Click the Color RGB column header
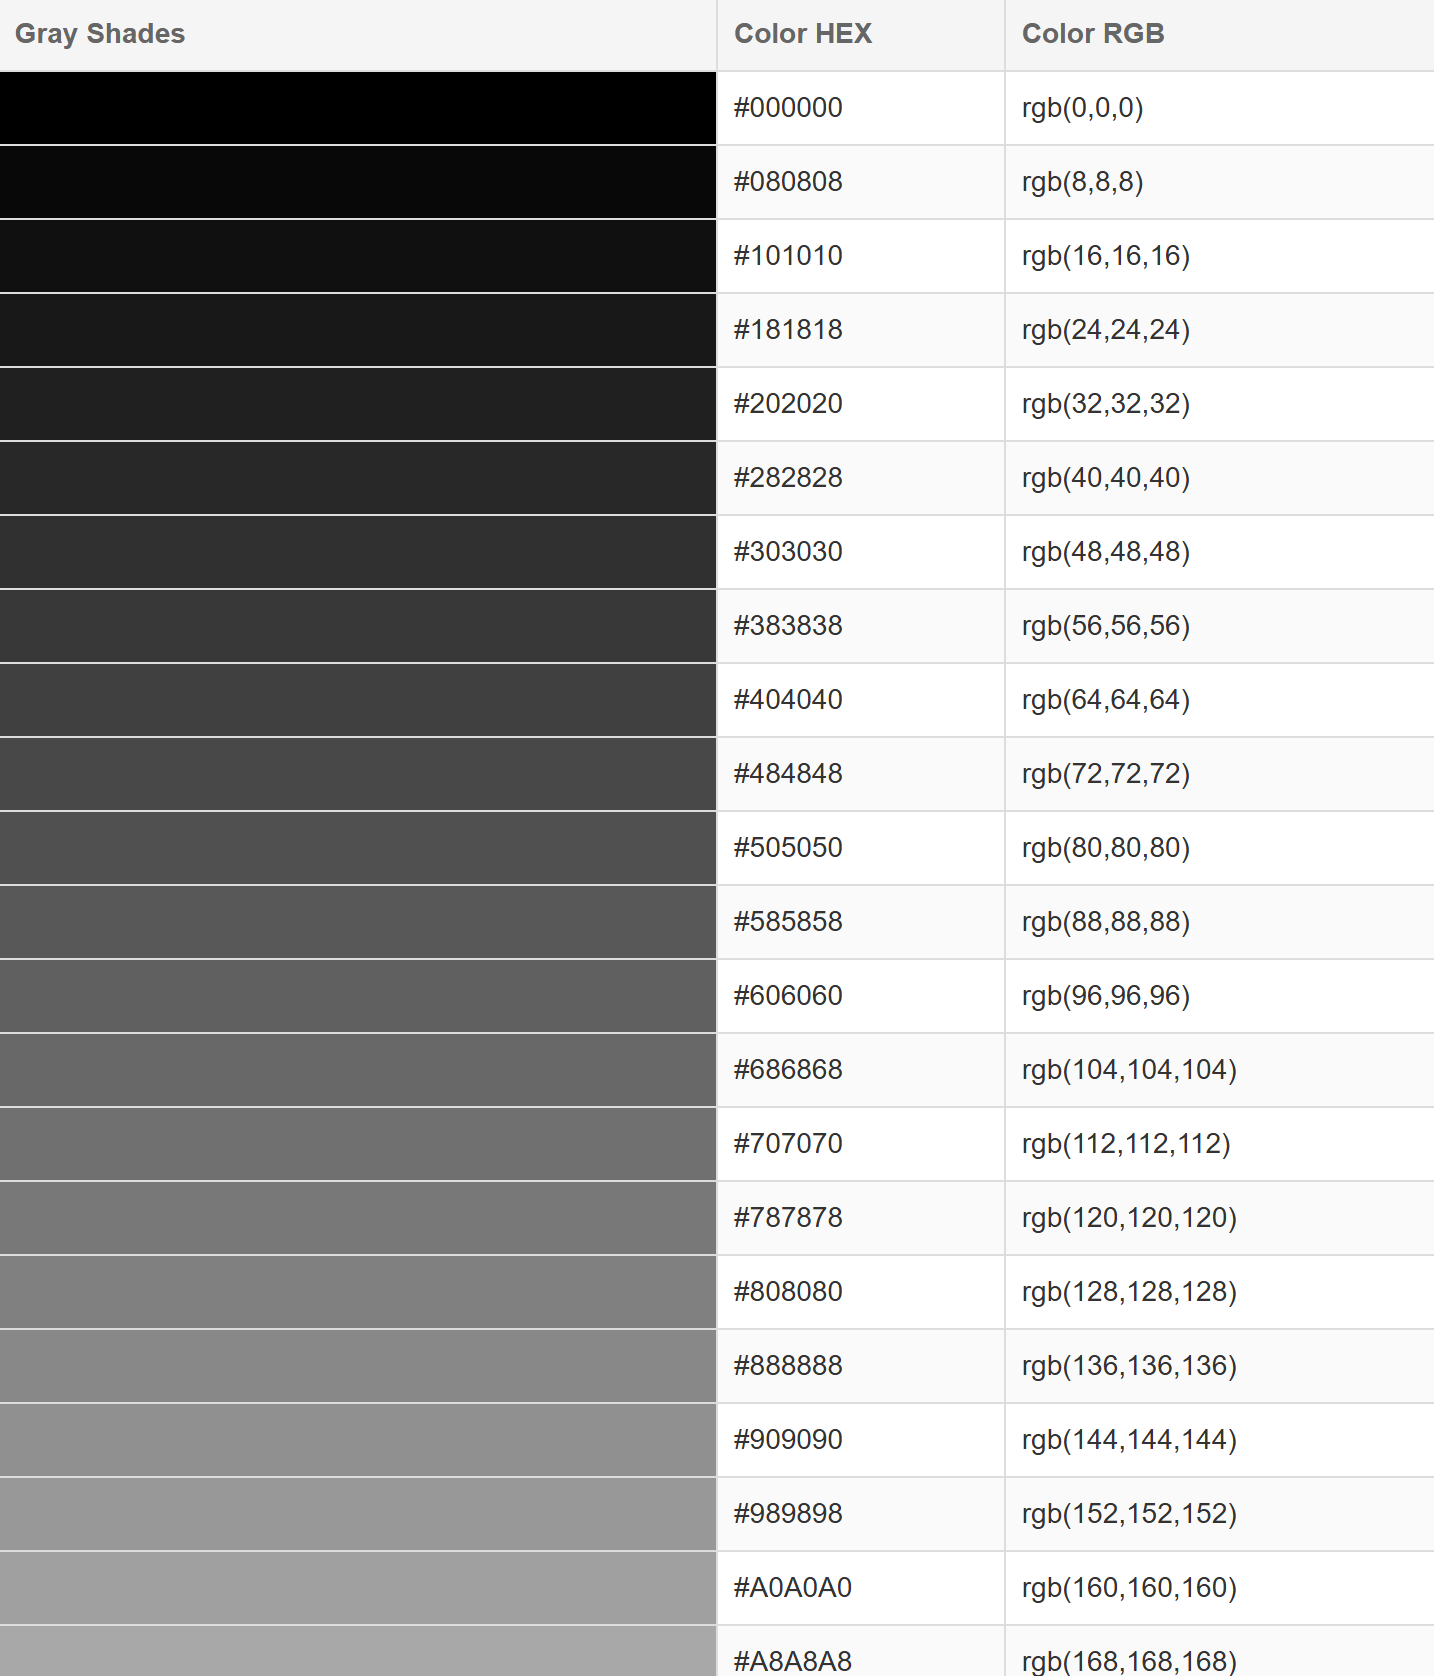 (1093, 34)
